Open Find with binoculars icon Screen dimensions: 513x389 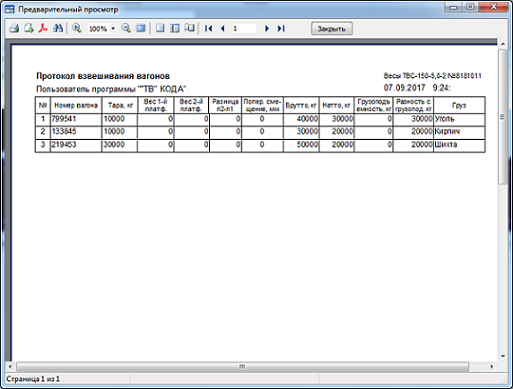click(x=58, y=28)
